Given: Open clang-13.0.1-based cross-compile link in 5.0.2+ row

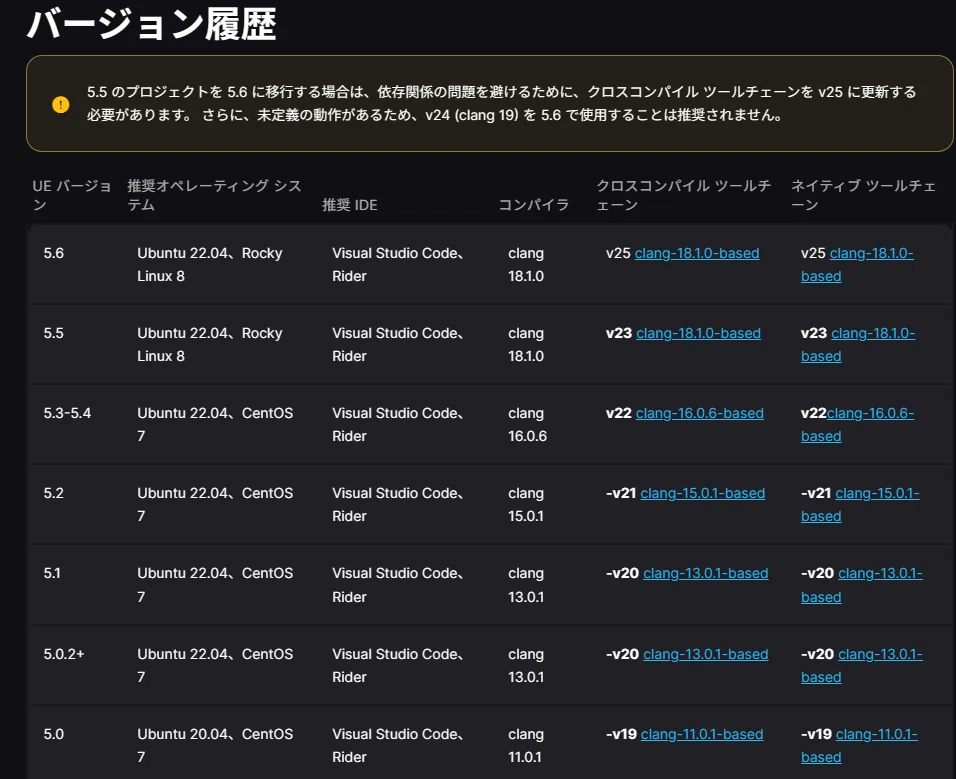Looking at the screenshot, I should 705,654.
